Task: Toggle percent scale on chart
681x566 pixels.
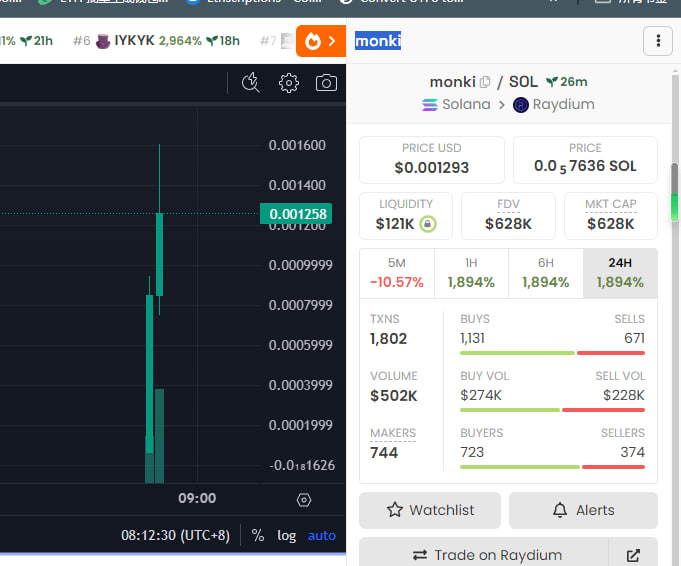Action: click(258, 535)
